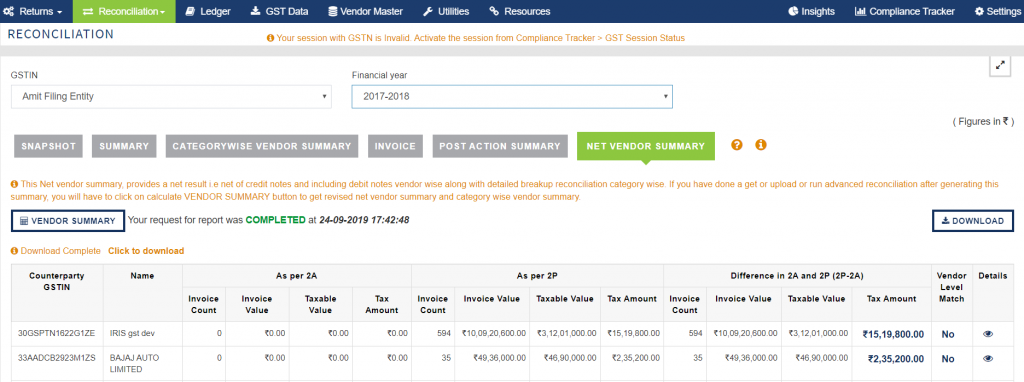Click the 'Difference in 2A and 2P (2P-2A)' header

coord(797,276)
